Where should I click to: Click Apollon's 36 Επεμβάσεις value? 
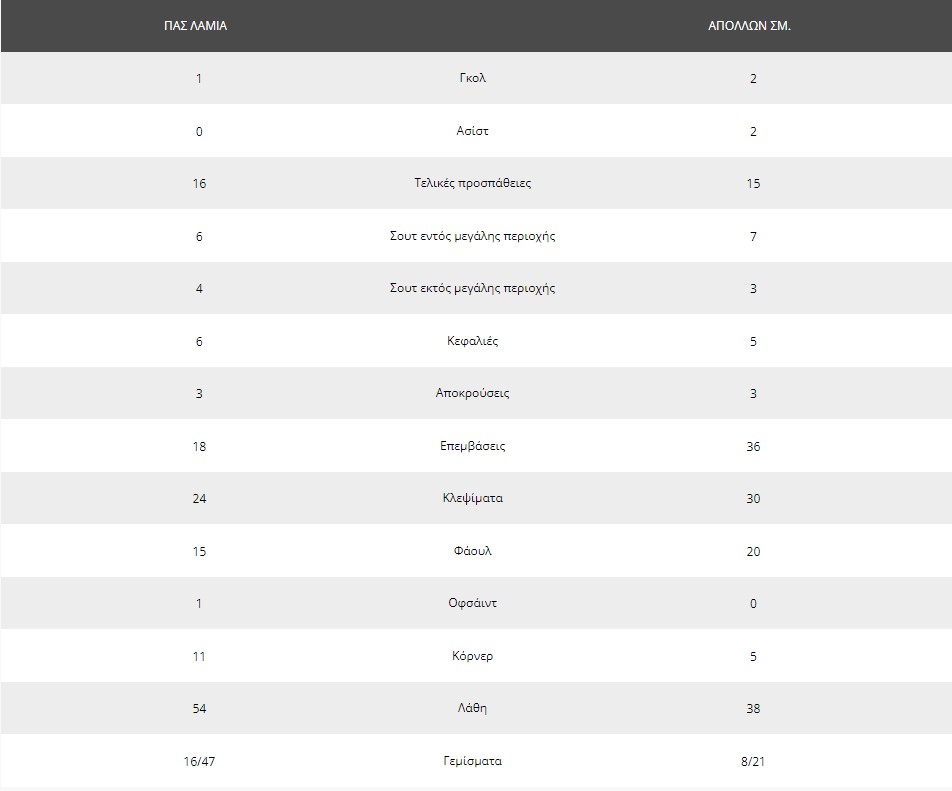(x=753, y=446)
